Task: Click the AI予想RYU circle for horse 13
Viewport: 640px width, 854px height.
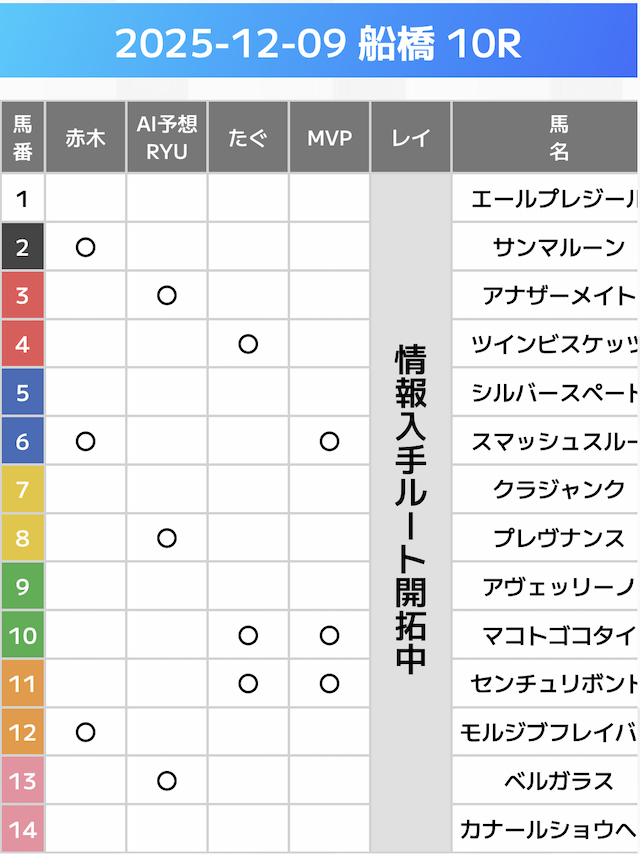Action: (x=167, y=781)
